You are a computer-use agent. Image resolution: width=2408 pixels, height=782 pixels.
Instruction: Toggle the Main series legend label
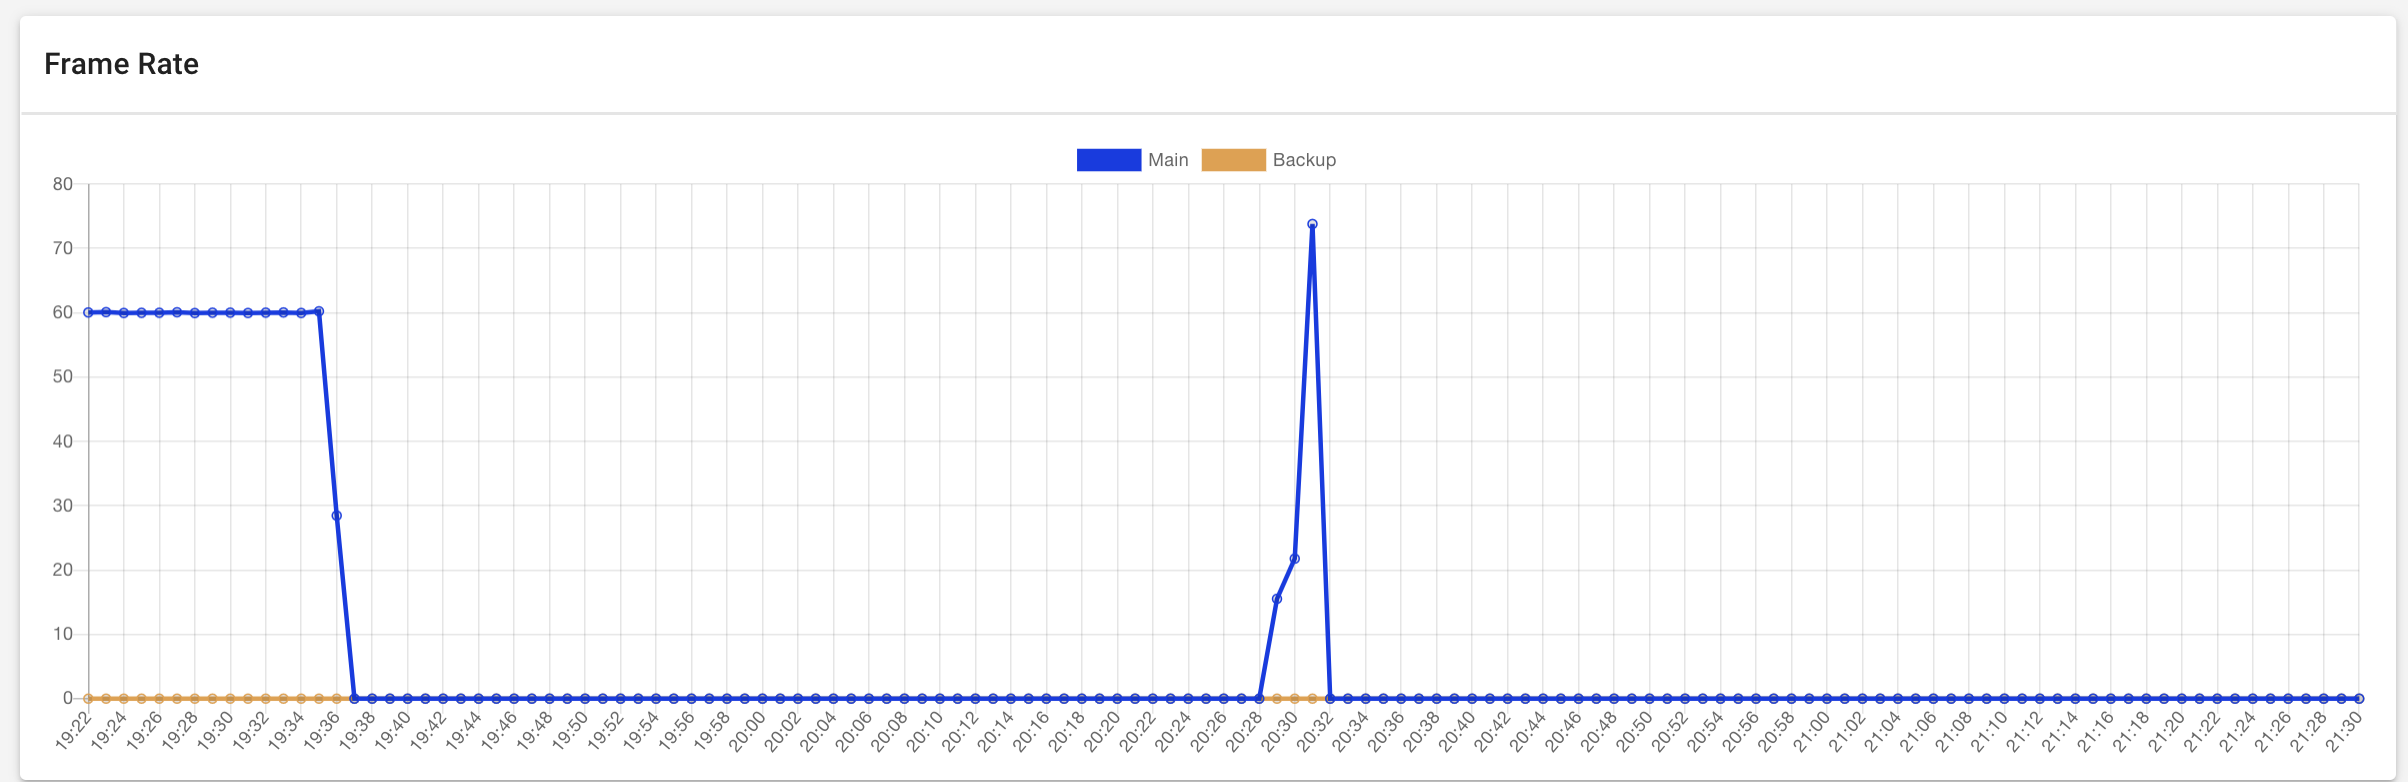pos(1167,160)
